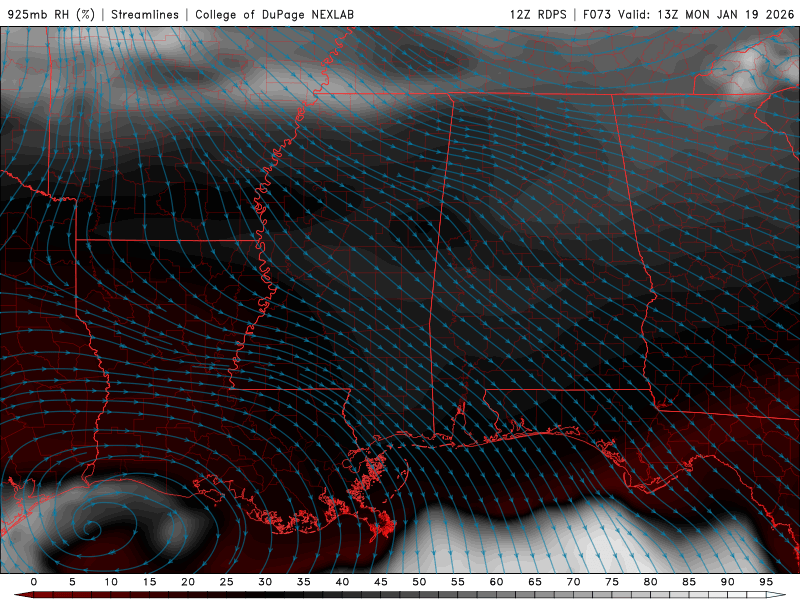
Task: Click the '925mb RH (%)' title text
Action: (x=51, y=14)
